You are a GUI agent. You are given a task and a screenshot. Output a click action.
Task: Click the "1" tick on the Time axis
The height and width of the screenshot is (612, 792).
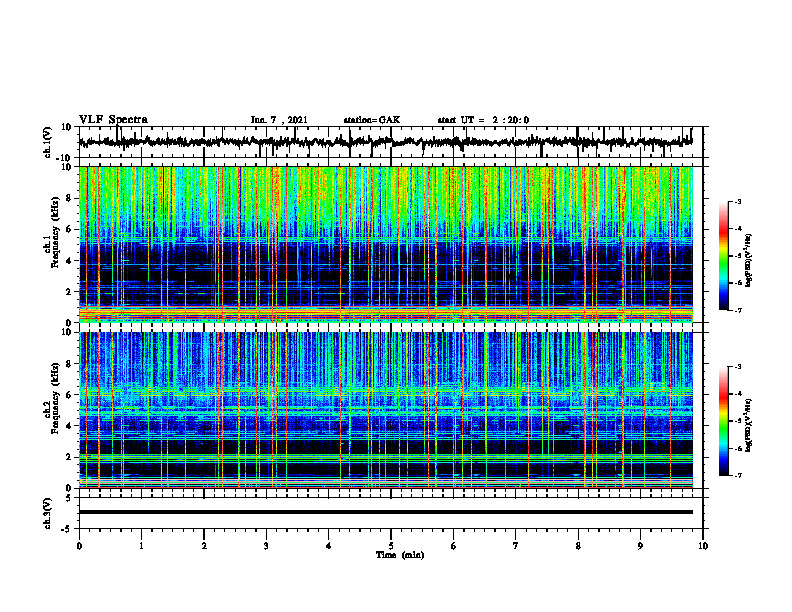click(141, 546)
